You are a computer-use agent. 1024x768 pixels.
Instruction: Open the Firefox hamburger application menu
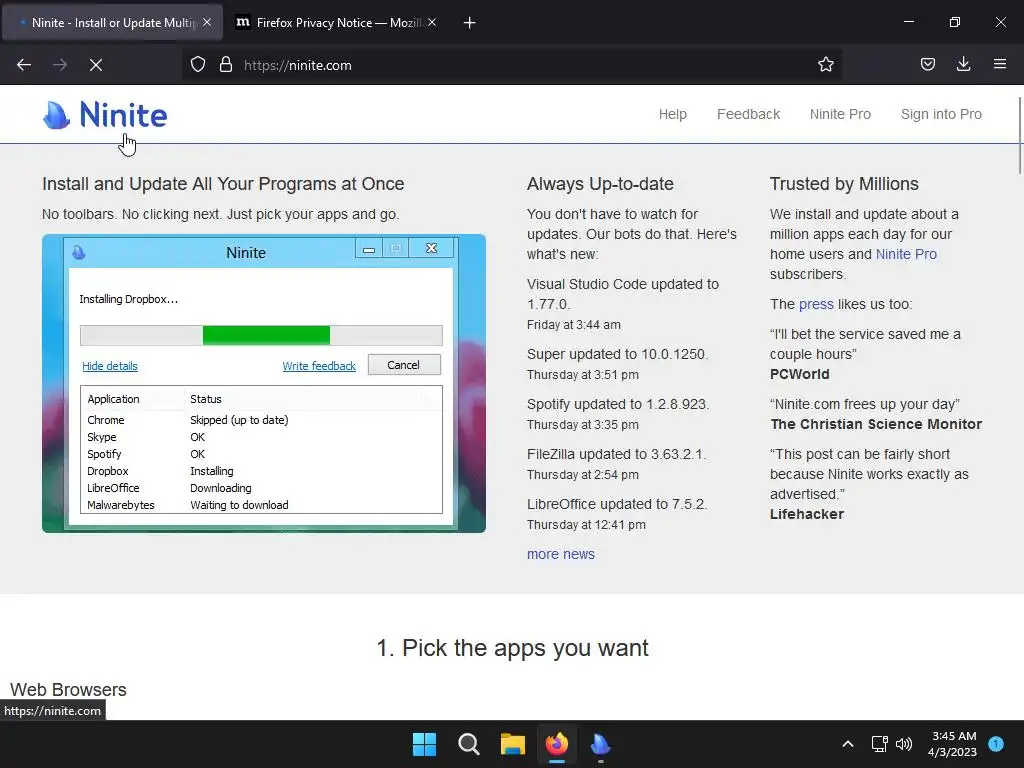click(1000, 65)
